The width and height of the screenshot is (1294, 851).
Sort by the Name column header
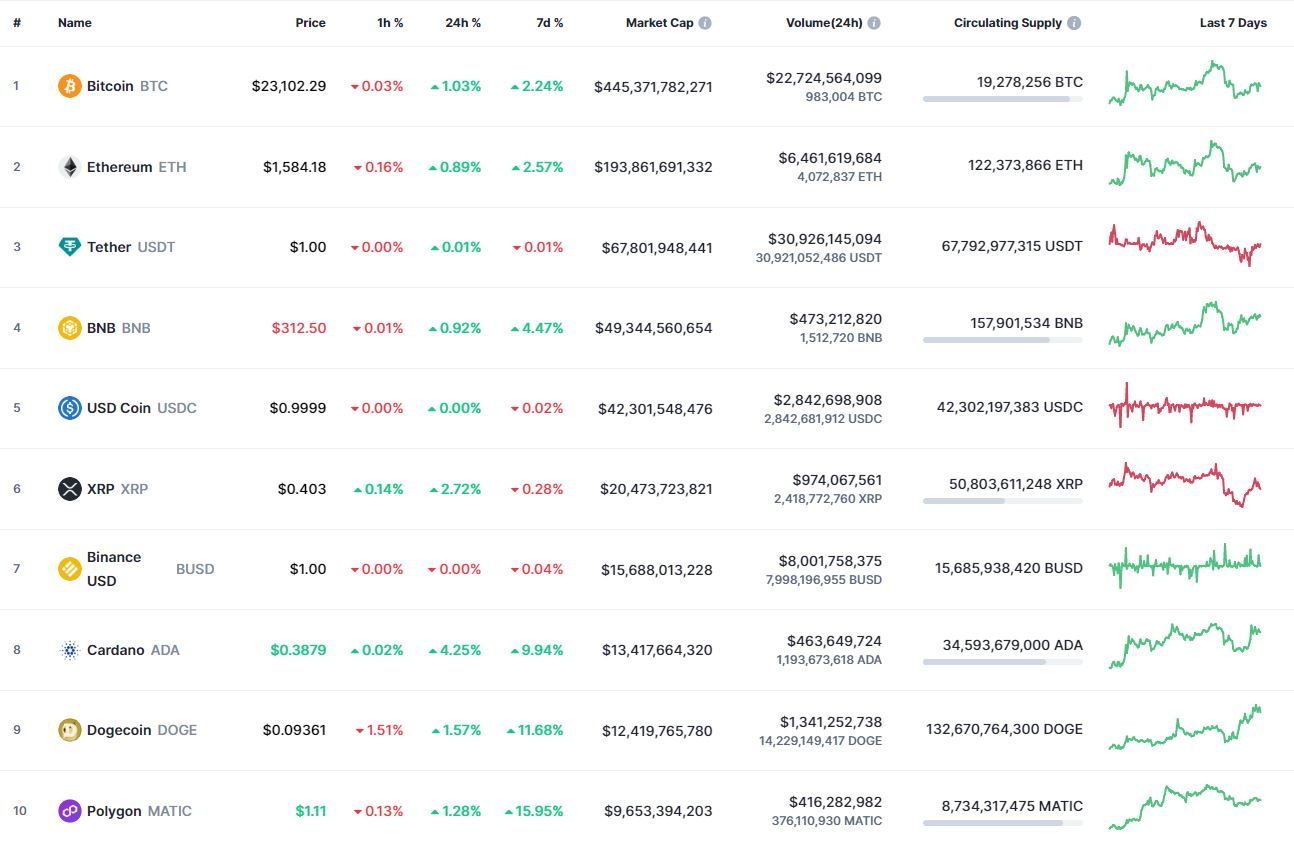[x=75, y=23]
